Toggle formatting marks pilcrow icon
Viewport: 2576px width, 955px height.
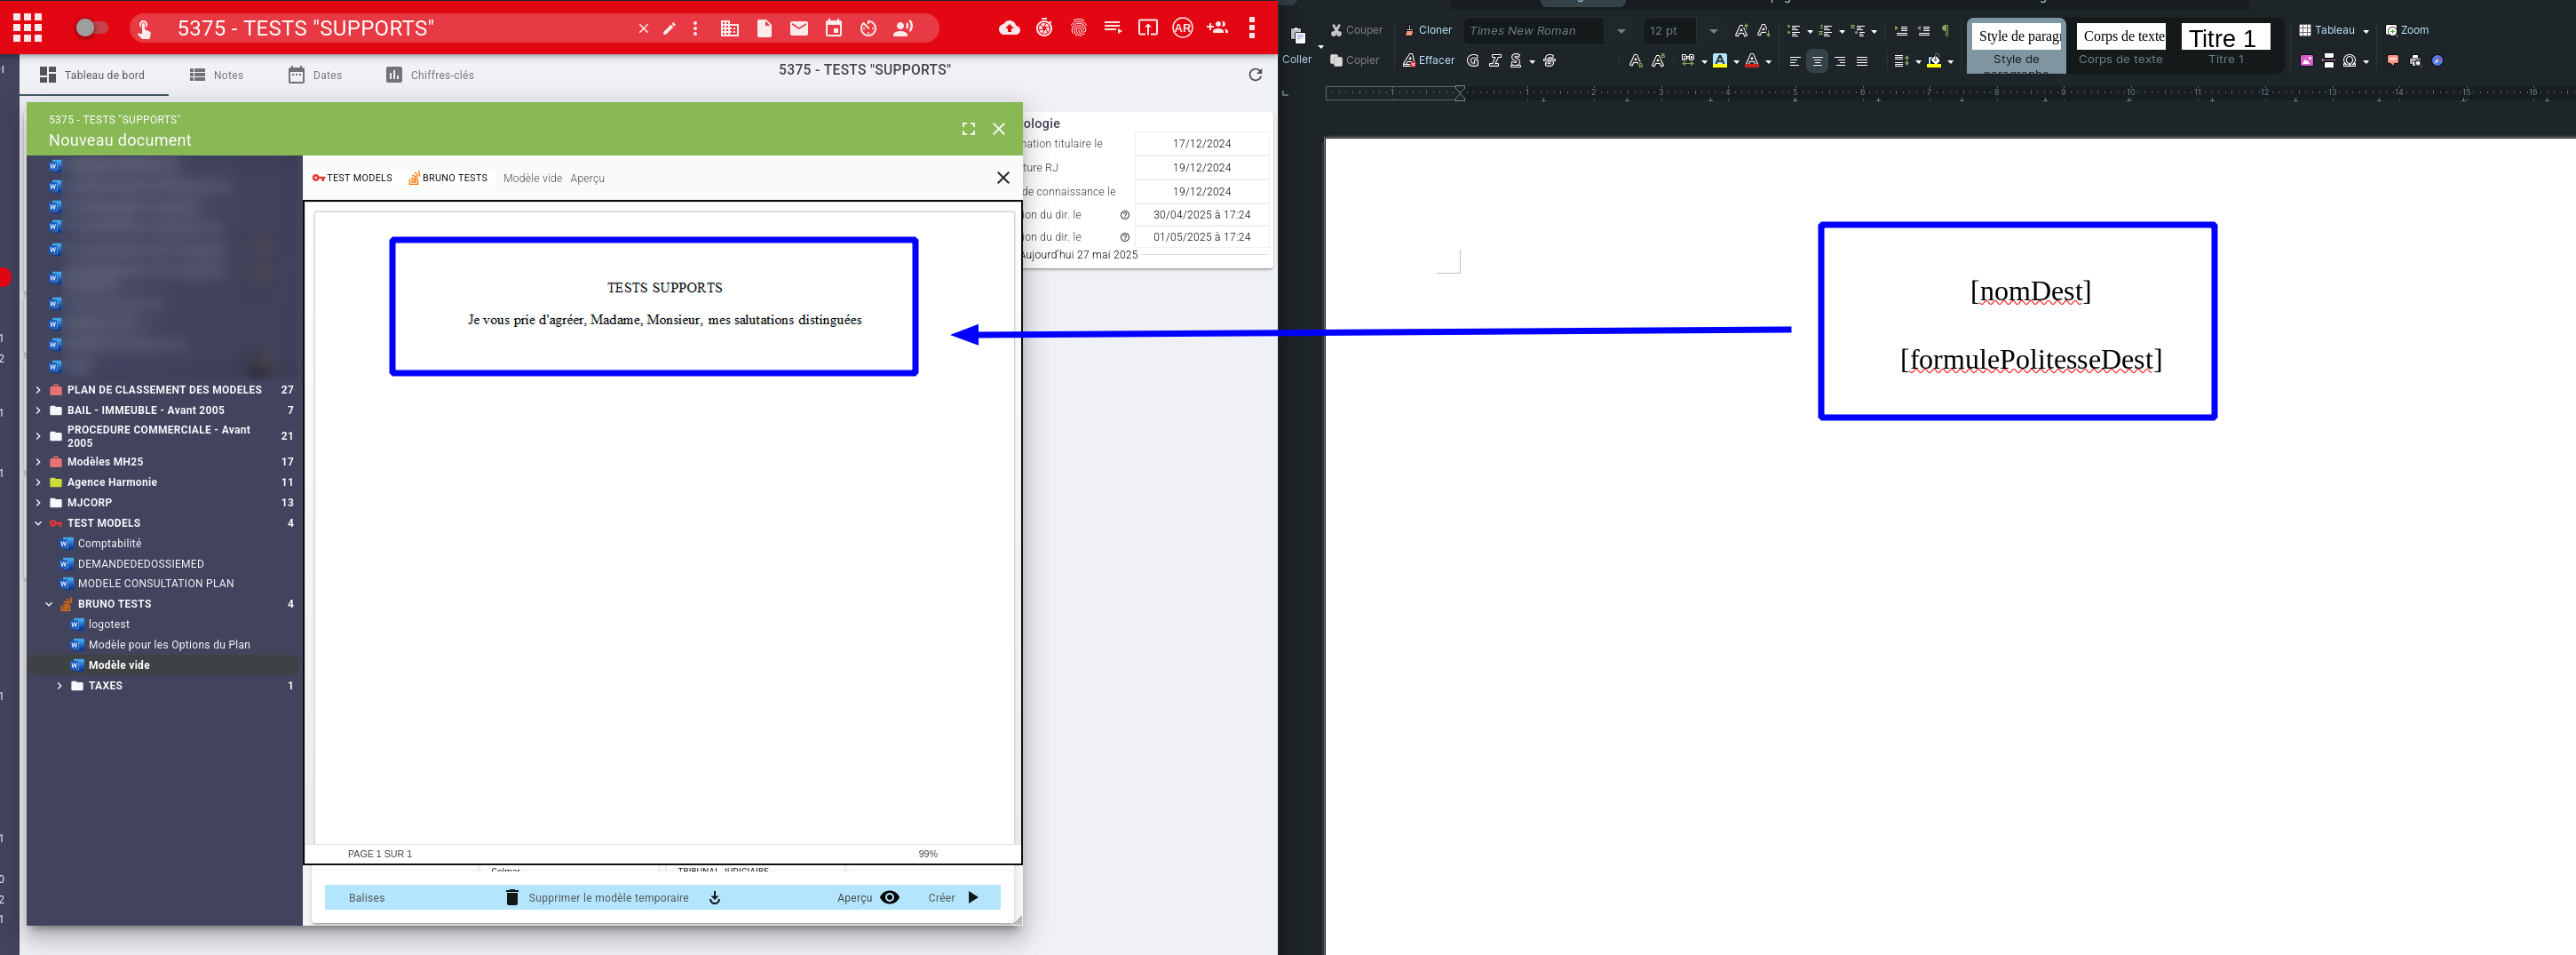(1945, 31)
